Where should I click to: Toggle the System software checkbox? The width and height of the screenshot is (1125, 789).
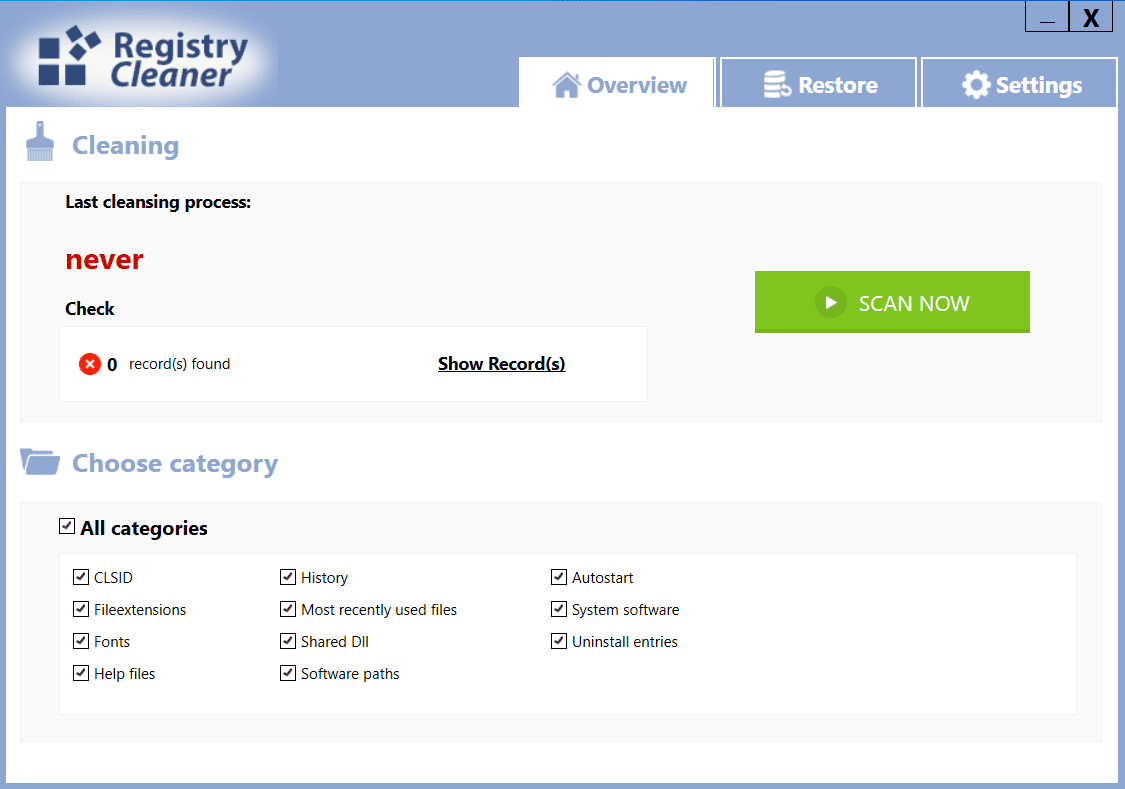[x=559, y=609]
